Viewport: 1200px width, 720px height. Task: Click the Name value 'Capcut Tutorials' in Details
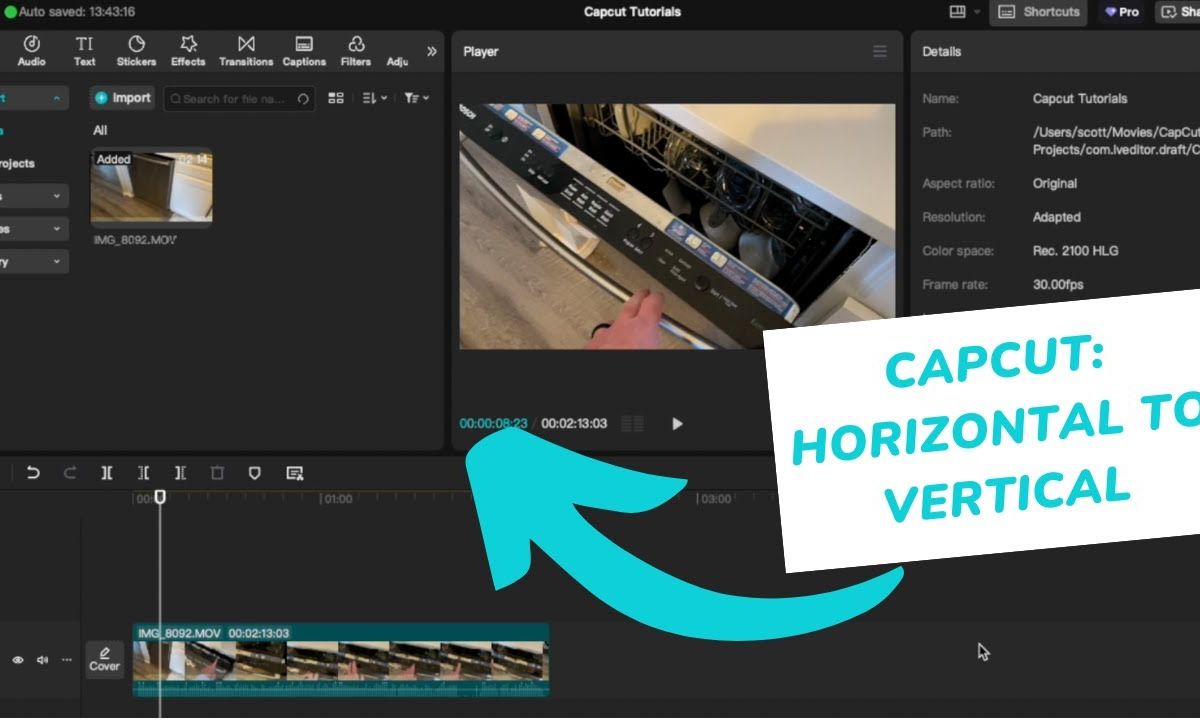point(1080,99)
